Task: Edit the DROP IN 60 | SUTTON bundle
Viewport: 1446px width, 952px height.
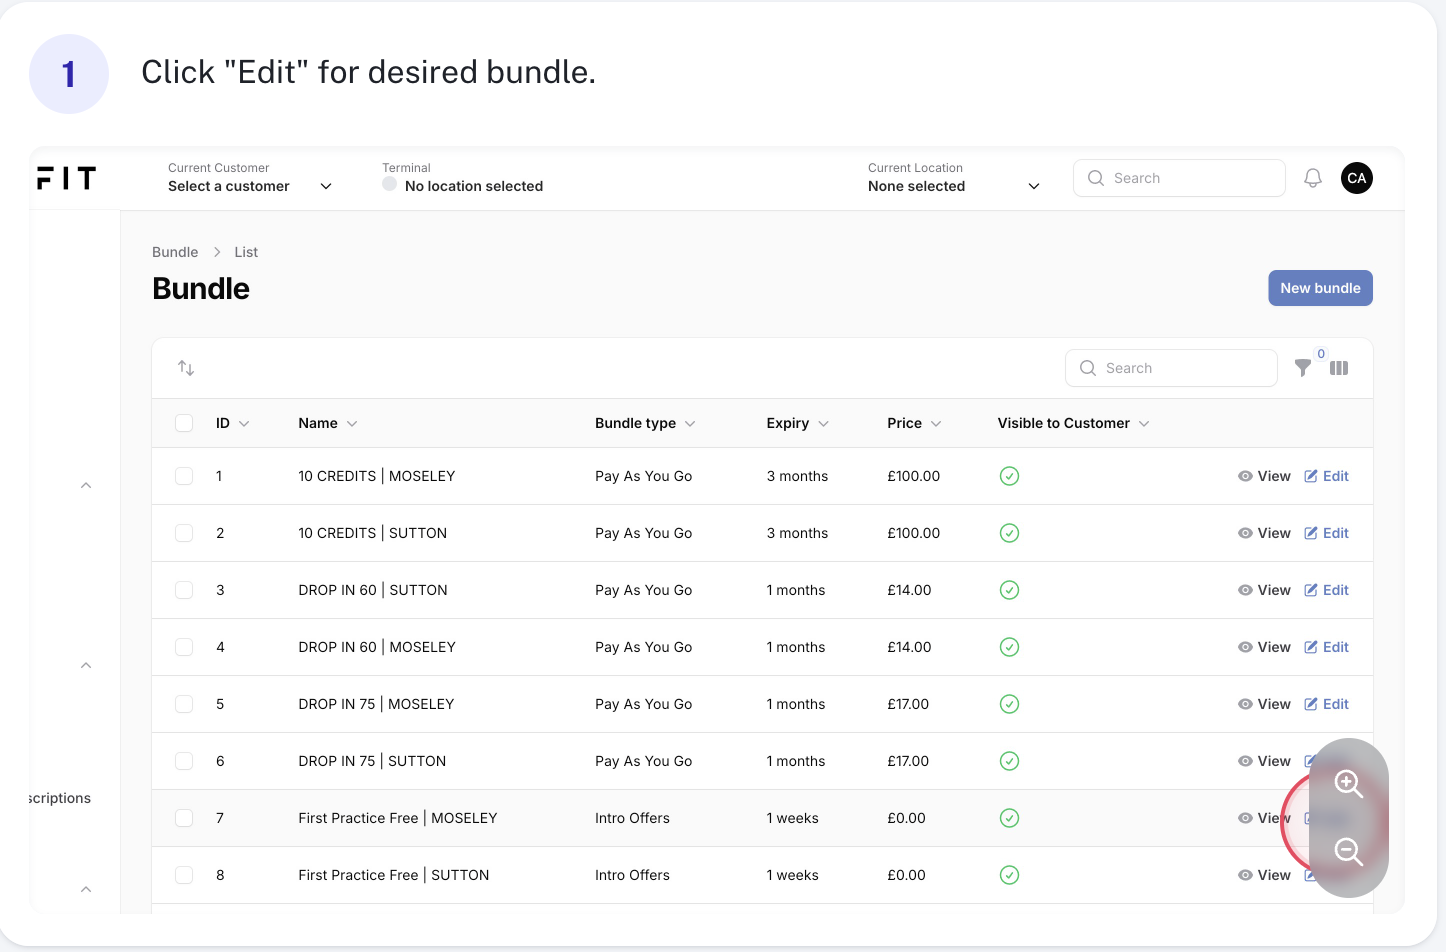Action: [x=1326, y=590]
